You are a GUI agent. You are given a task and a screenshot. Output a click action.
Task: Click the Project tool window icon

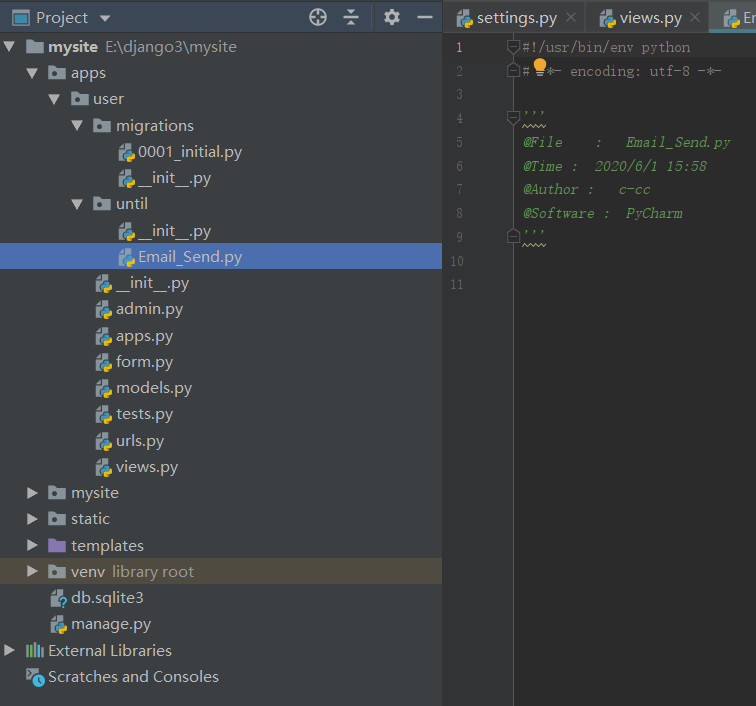tap(21, 18)
